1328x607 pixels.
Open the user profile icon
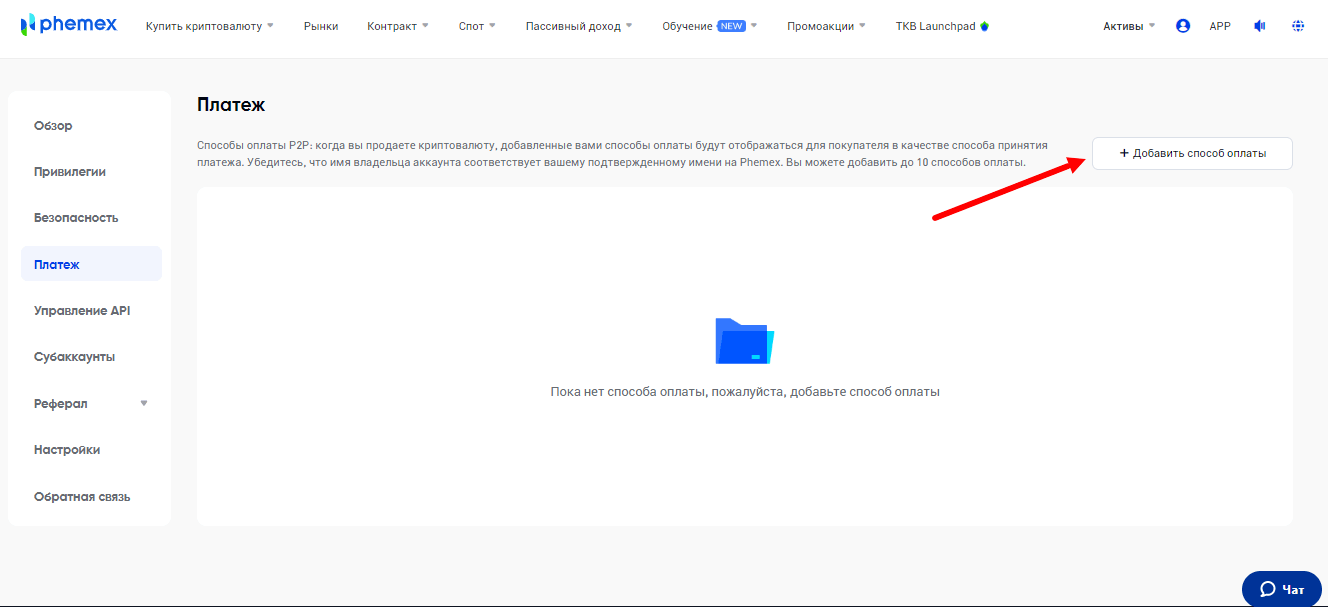click(1183, 26)
